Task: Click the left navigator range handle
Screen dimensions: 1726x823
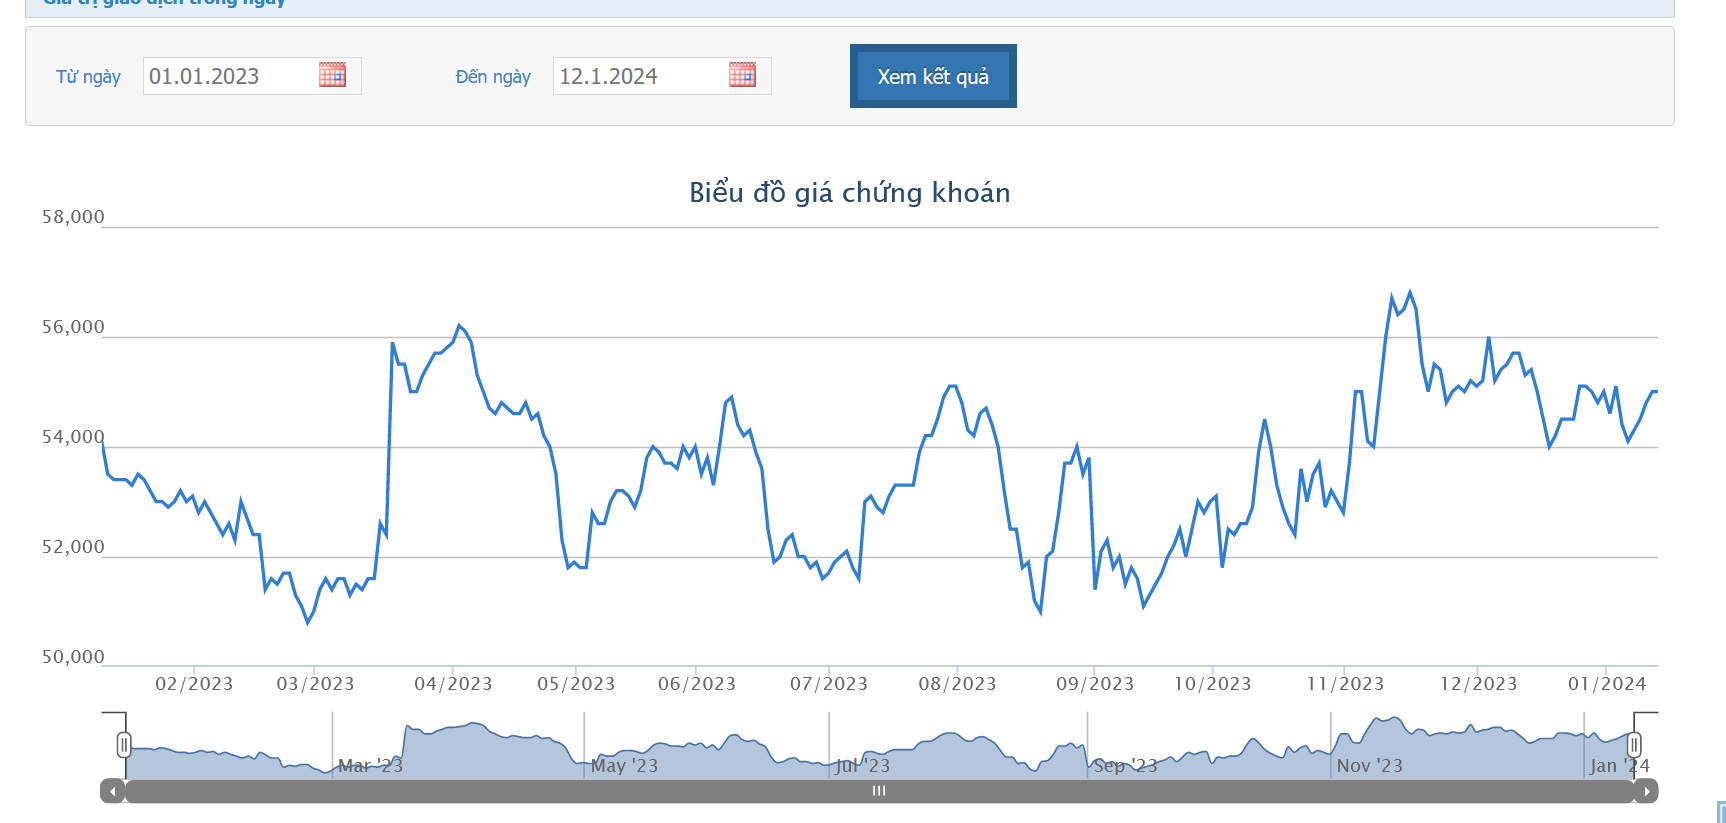Action: coord(124,744)
